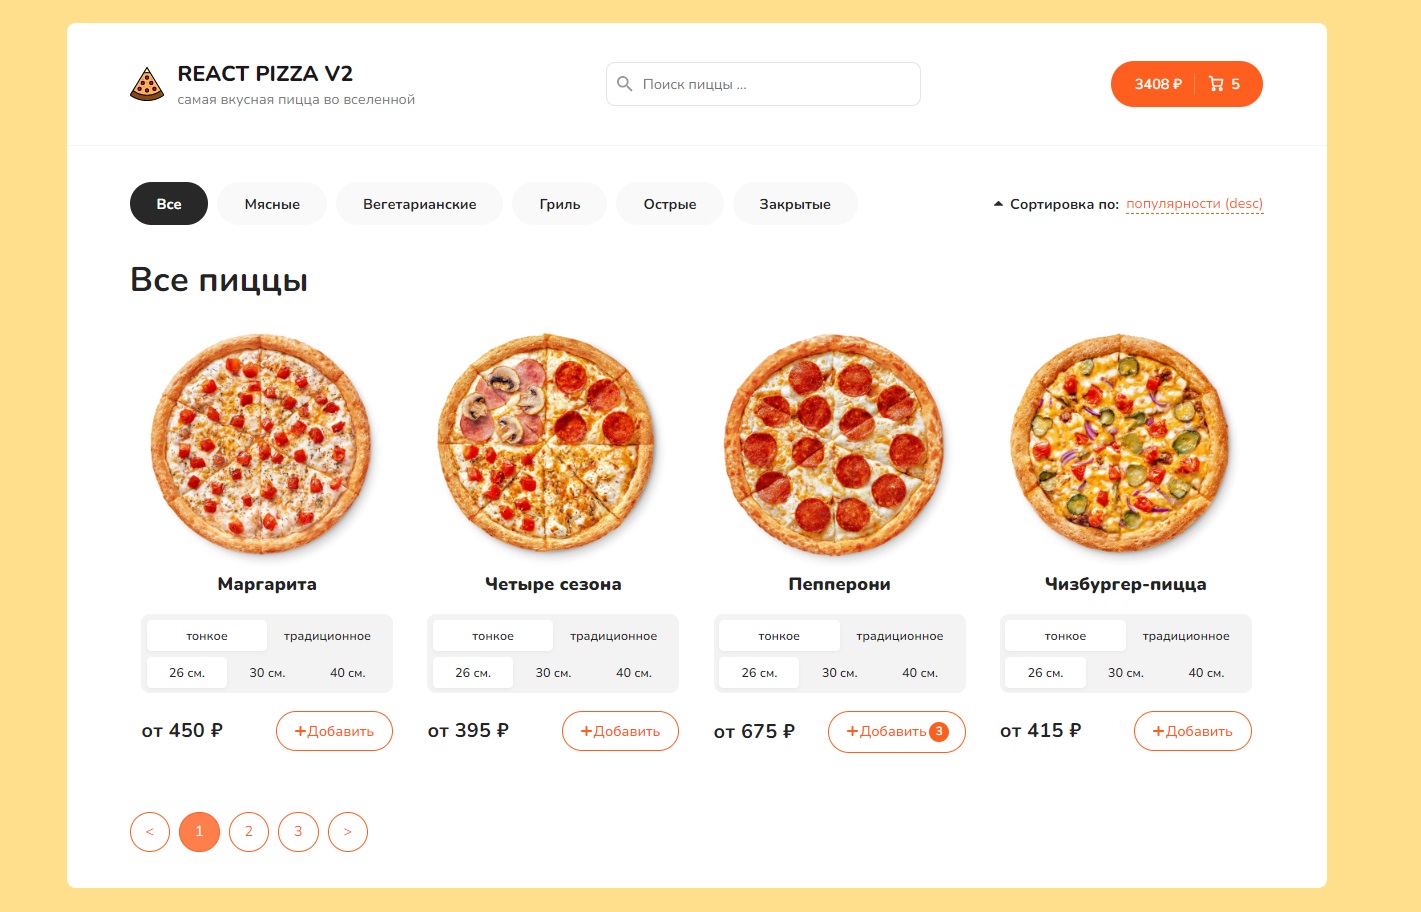
Task: Click the count badge 3 on Пепперони
Action: pyautogui.click(x=939, y=731)
